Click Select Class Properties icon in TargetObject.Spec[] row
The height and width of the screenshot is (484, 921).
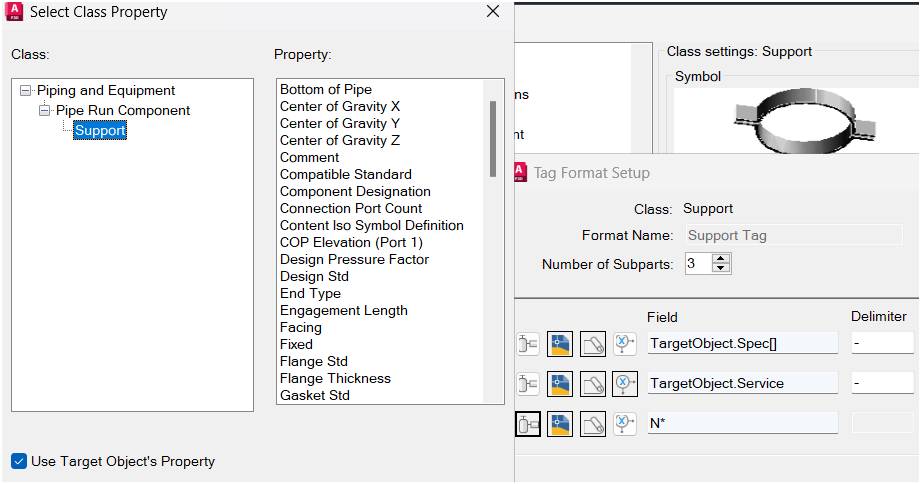[528, 344]
